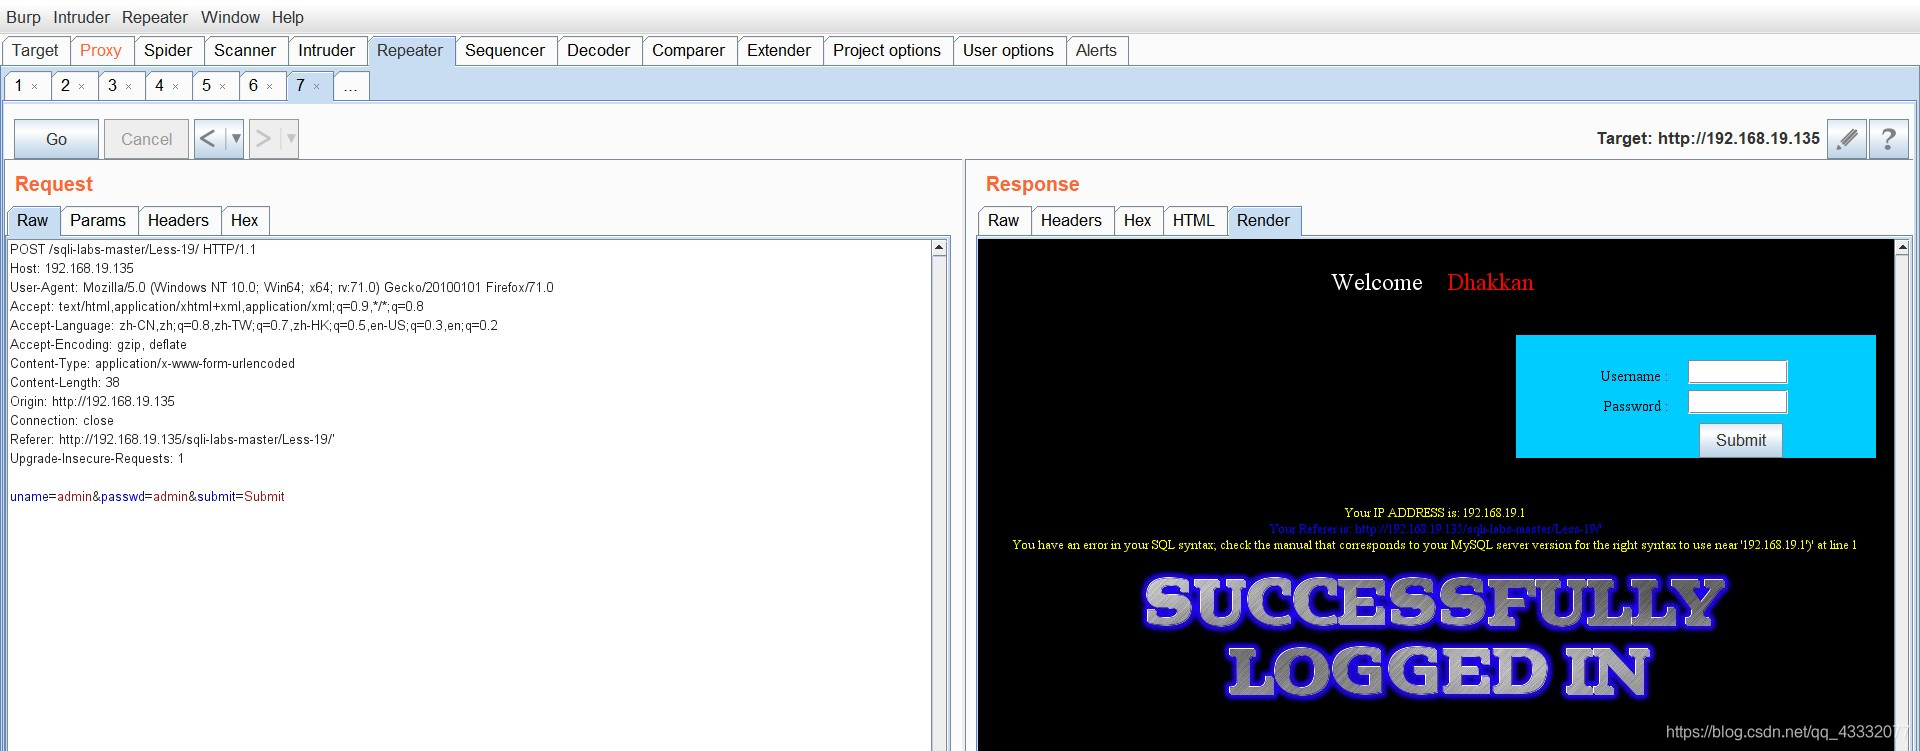Switch to the Extender tab

779,51
